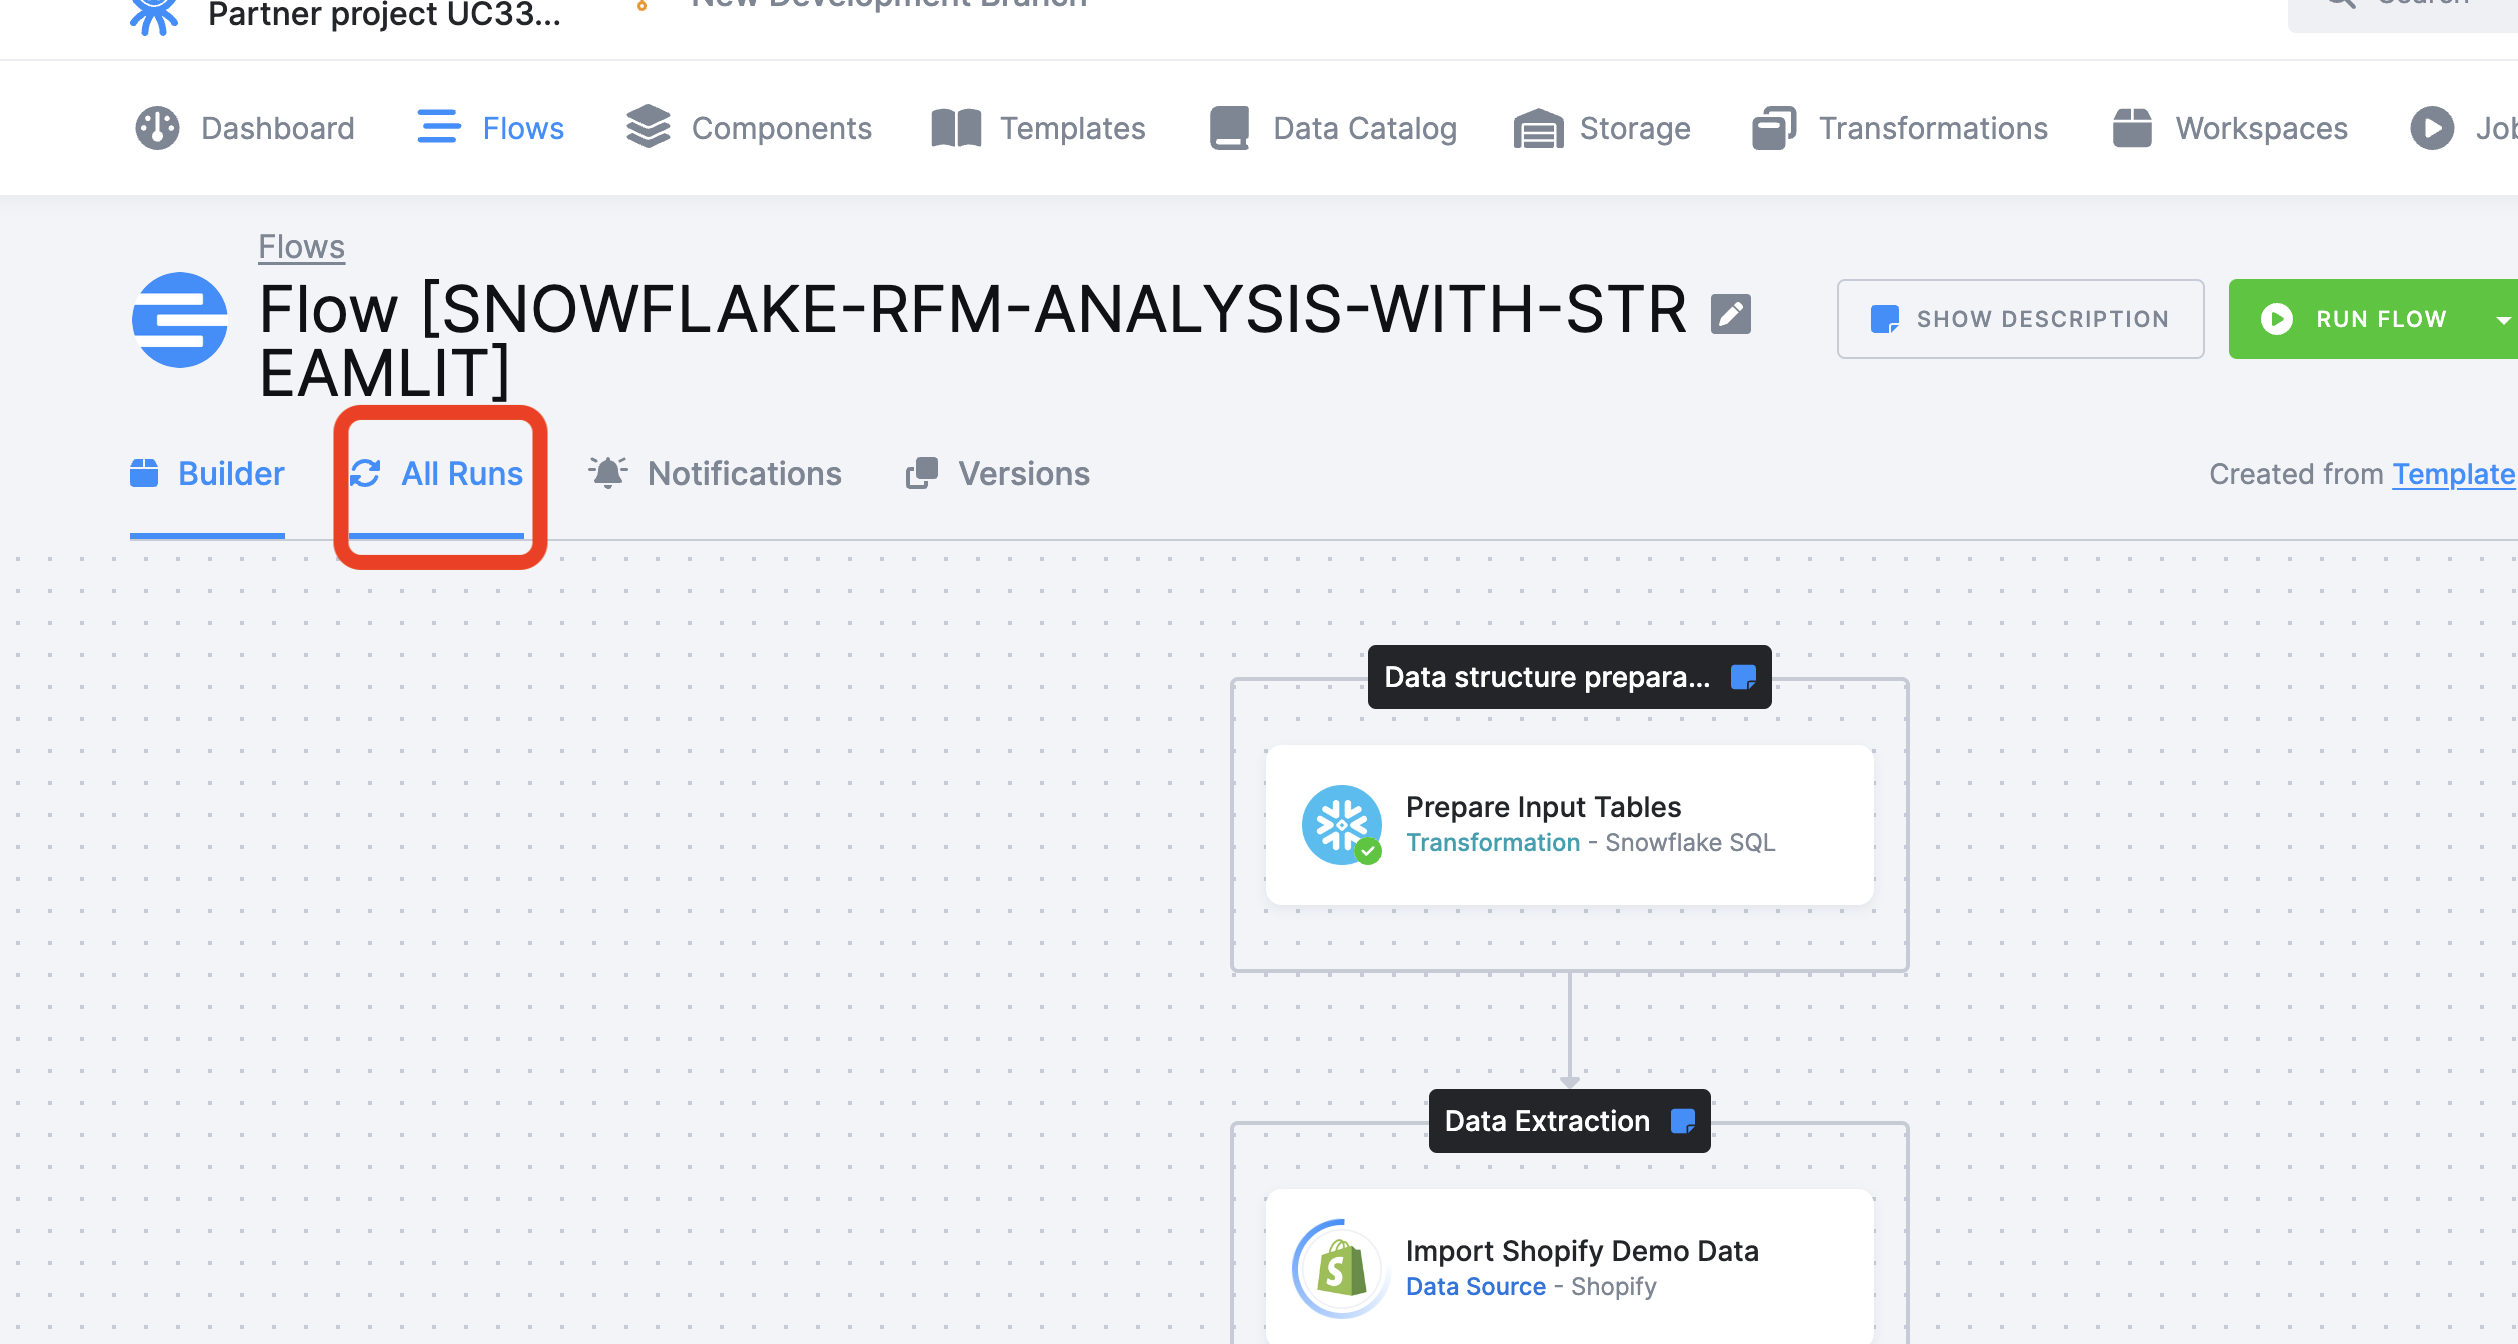This screenshot has height=1344, width=2518.
Task: Click the Partner project UC33 name
Action: [384, 15]
